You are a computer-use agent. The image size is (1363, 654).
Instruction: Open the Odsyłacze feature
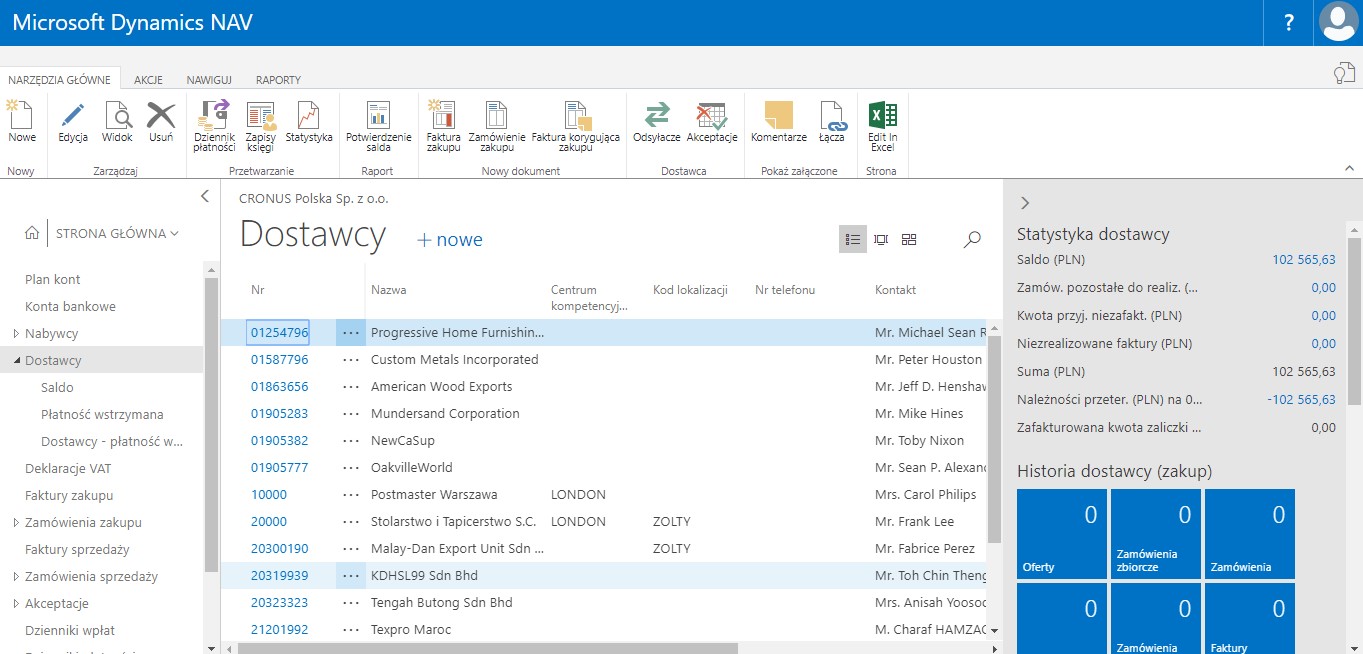(659, 125)
